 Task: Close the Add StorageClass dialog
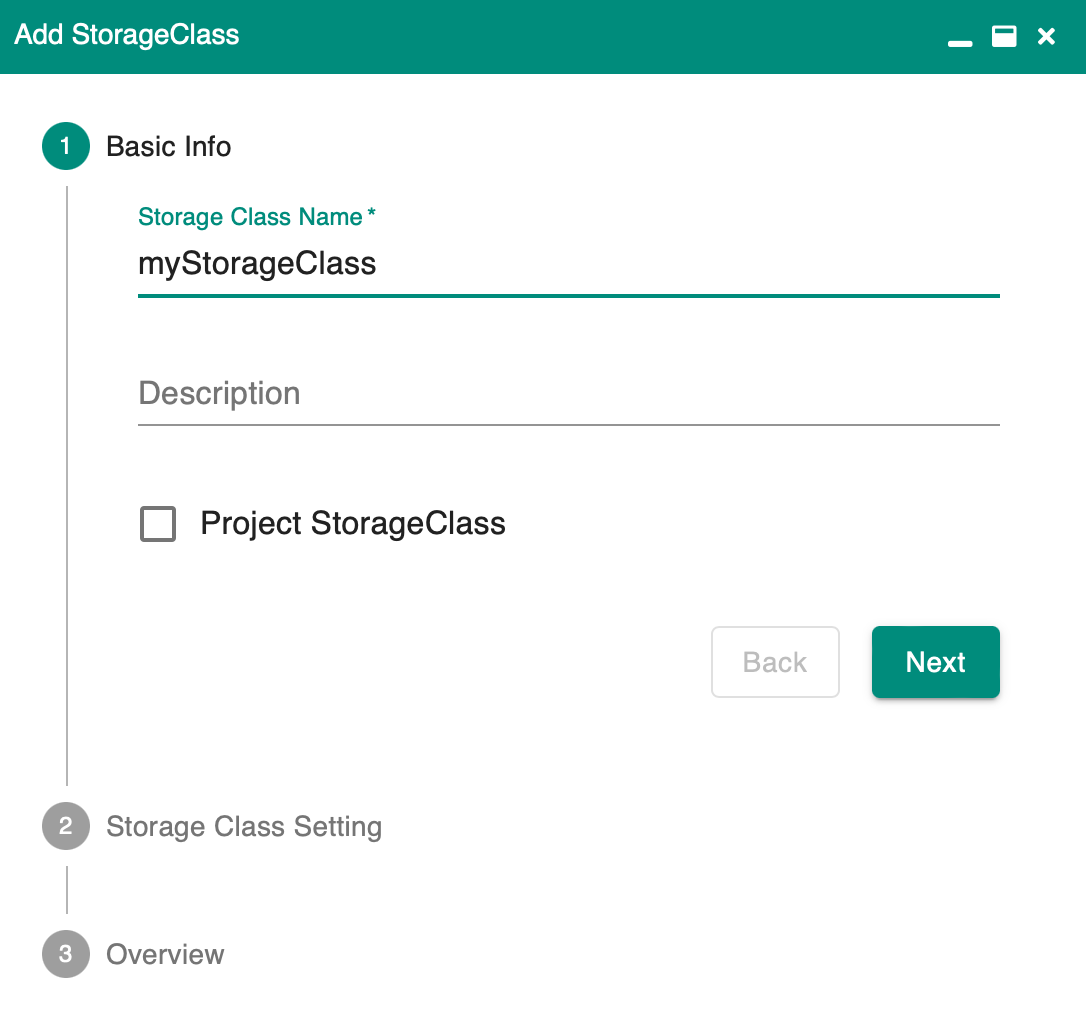click(1046, 36)
